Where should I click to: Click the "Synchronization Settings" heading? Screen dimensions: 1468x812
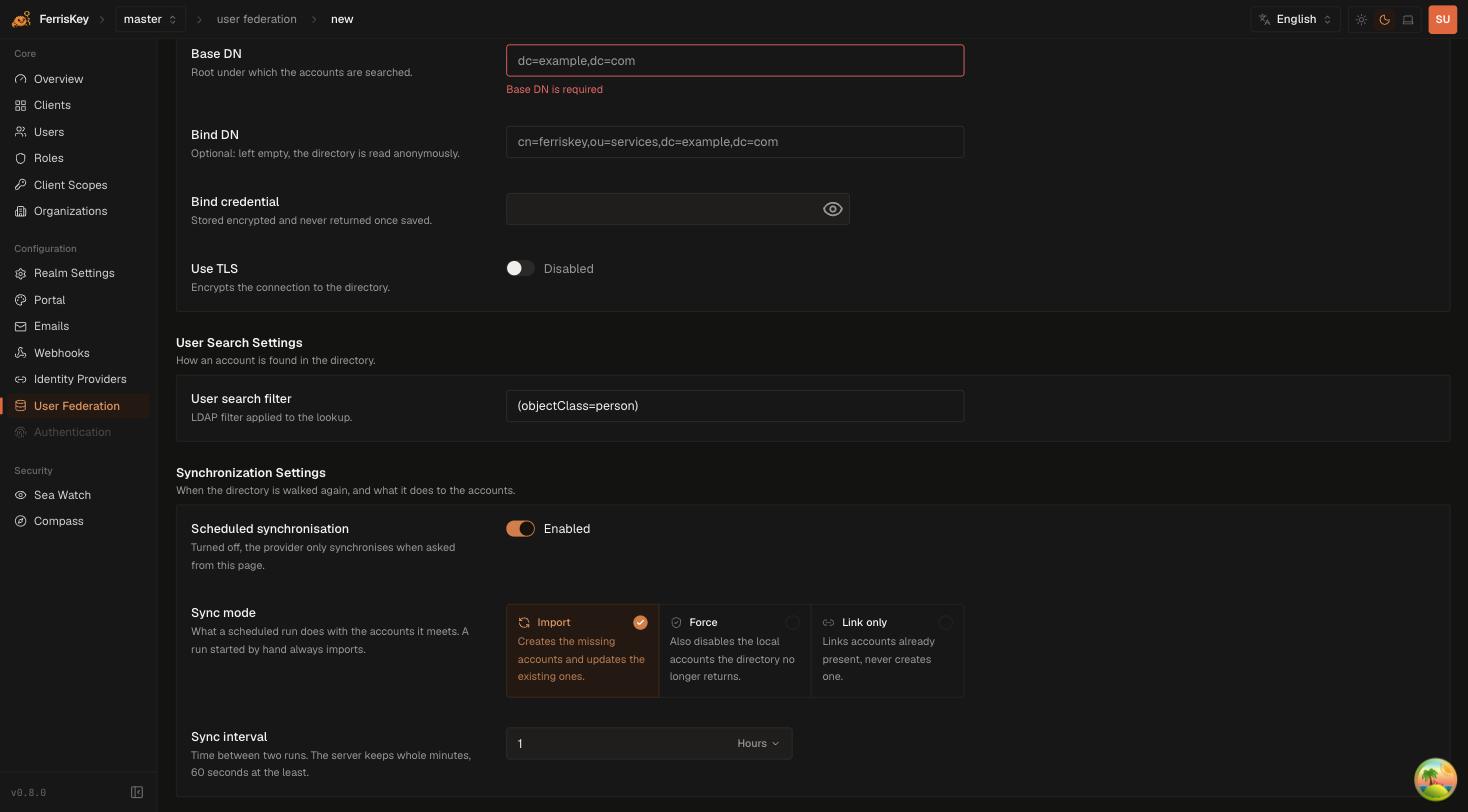(x=250, y=472)
